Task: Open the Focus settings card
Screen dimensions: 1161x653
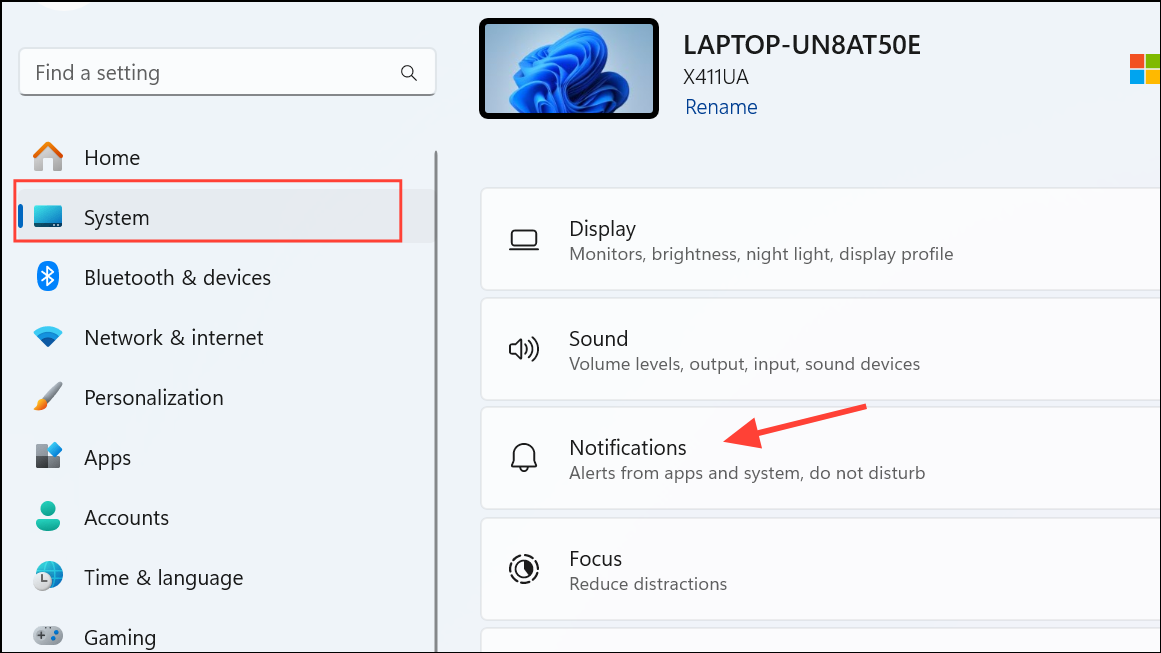Action: (820, 569)
